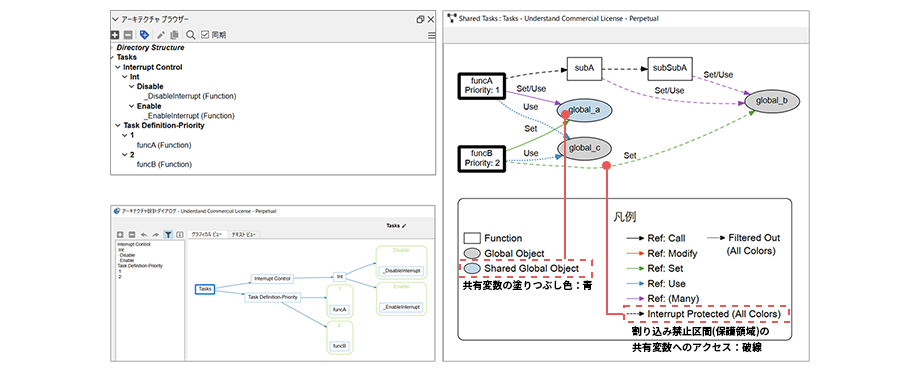920x371 pixels.
Task: Expand the Directory Structure node
Action: point(111,48)
